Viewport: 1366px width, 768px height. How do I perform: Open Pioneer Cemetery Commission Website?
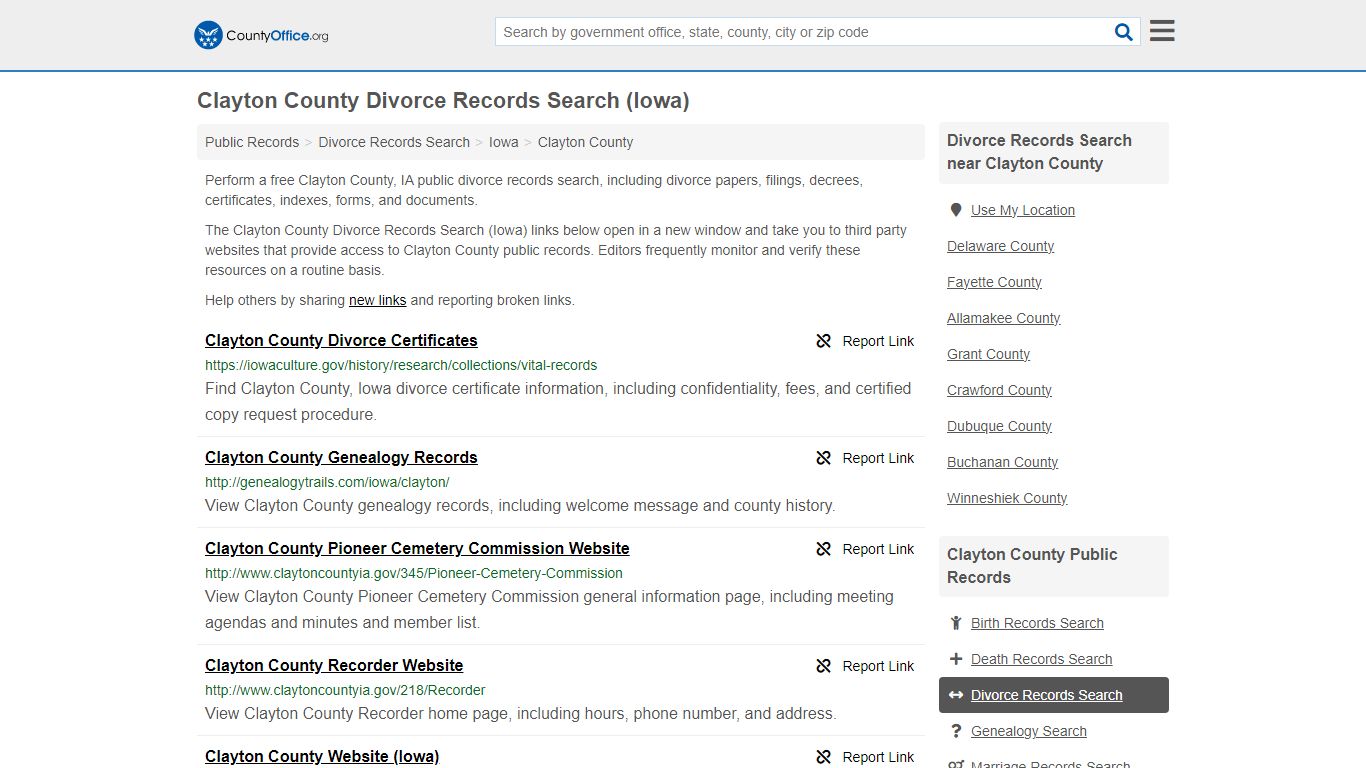point(417,548)
